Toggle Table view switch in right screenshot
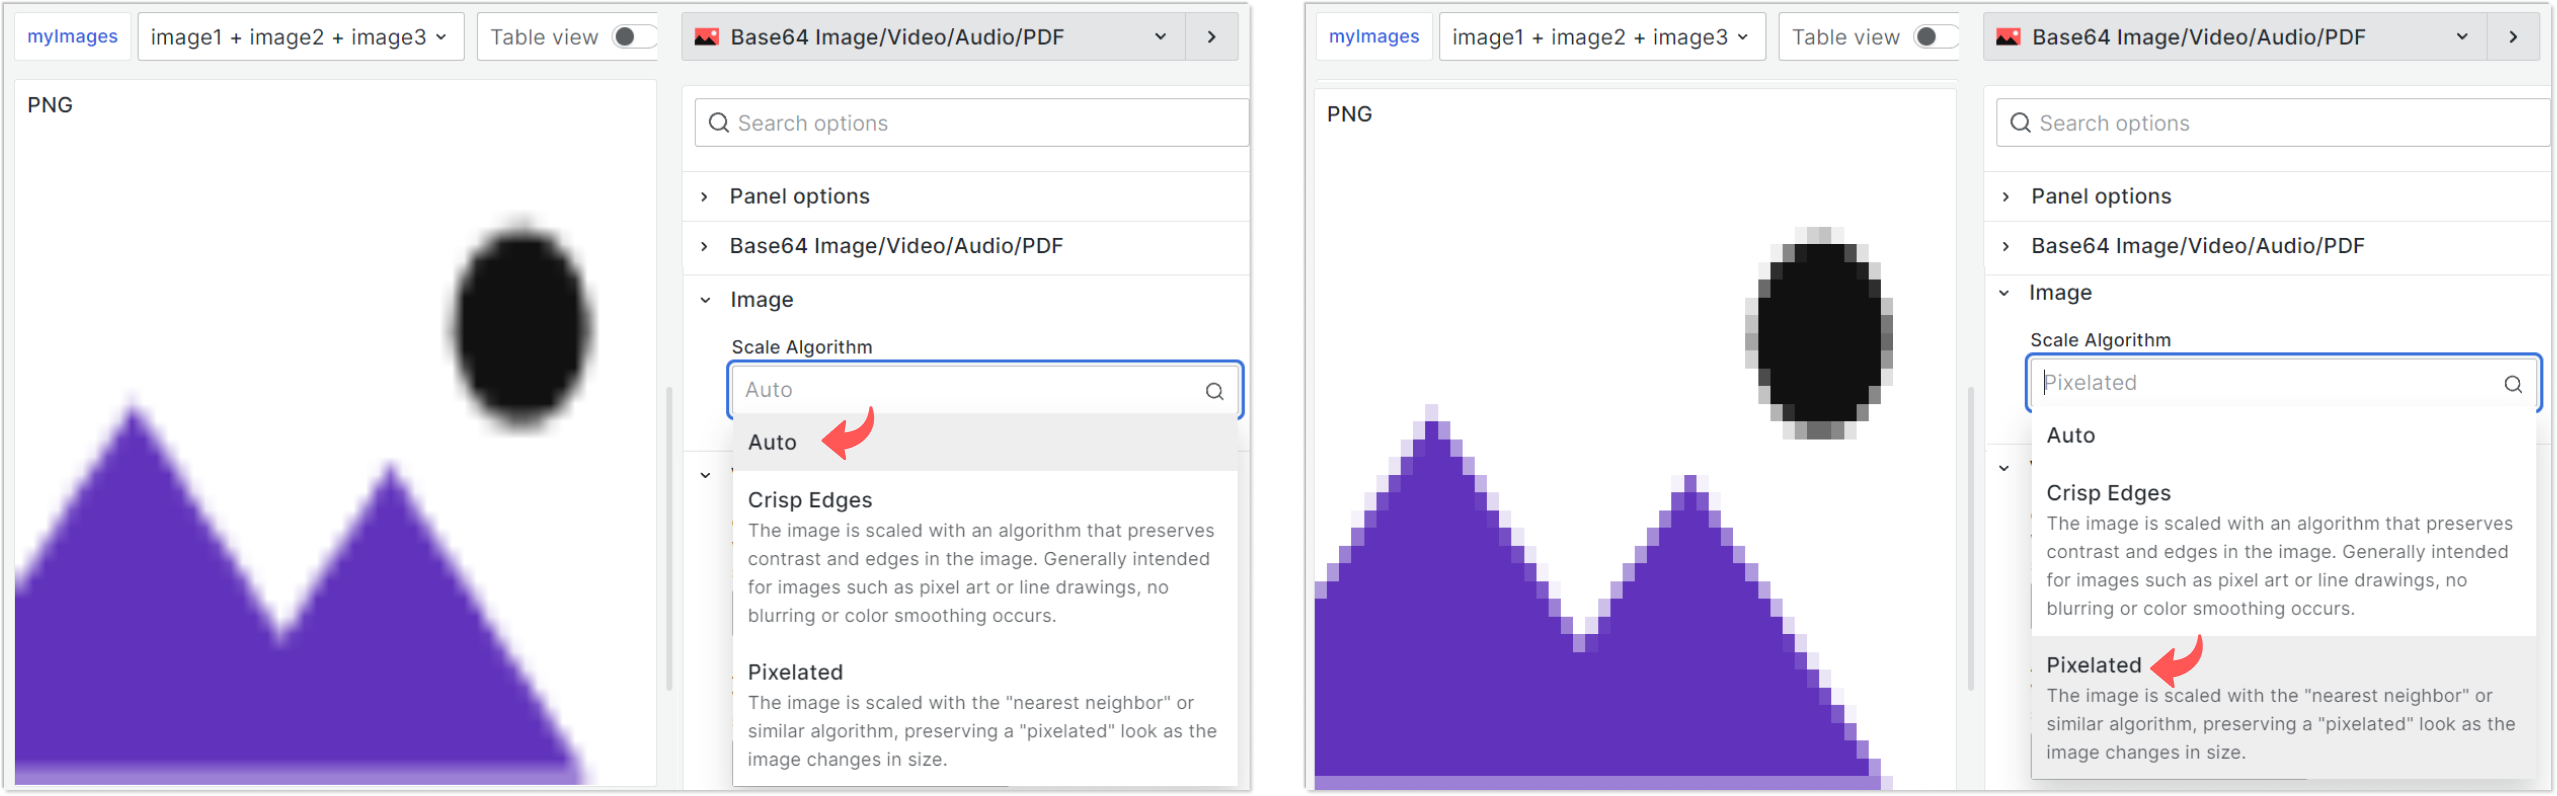The width and height of the screenshot is (2557, 796). pyautogui.click(x=1932, y=37)
